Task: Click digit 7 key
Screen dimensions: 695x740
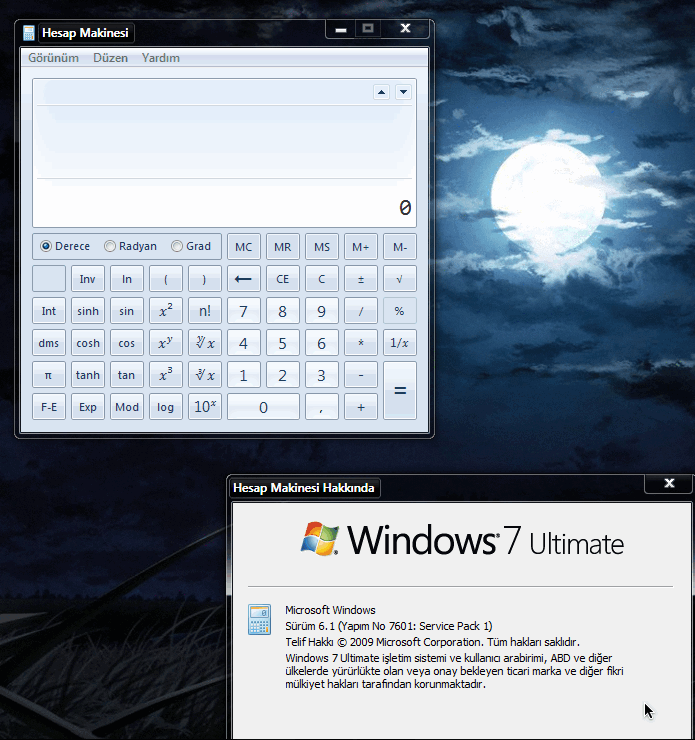Action: coord(243,311)
